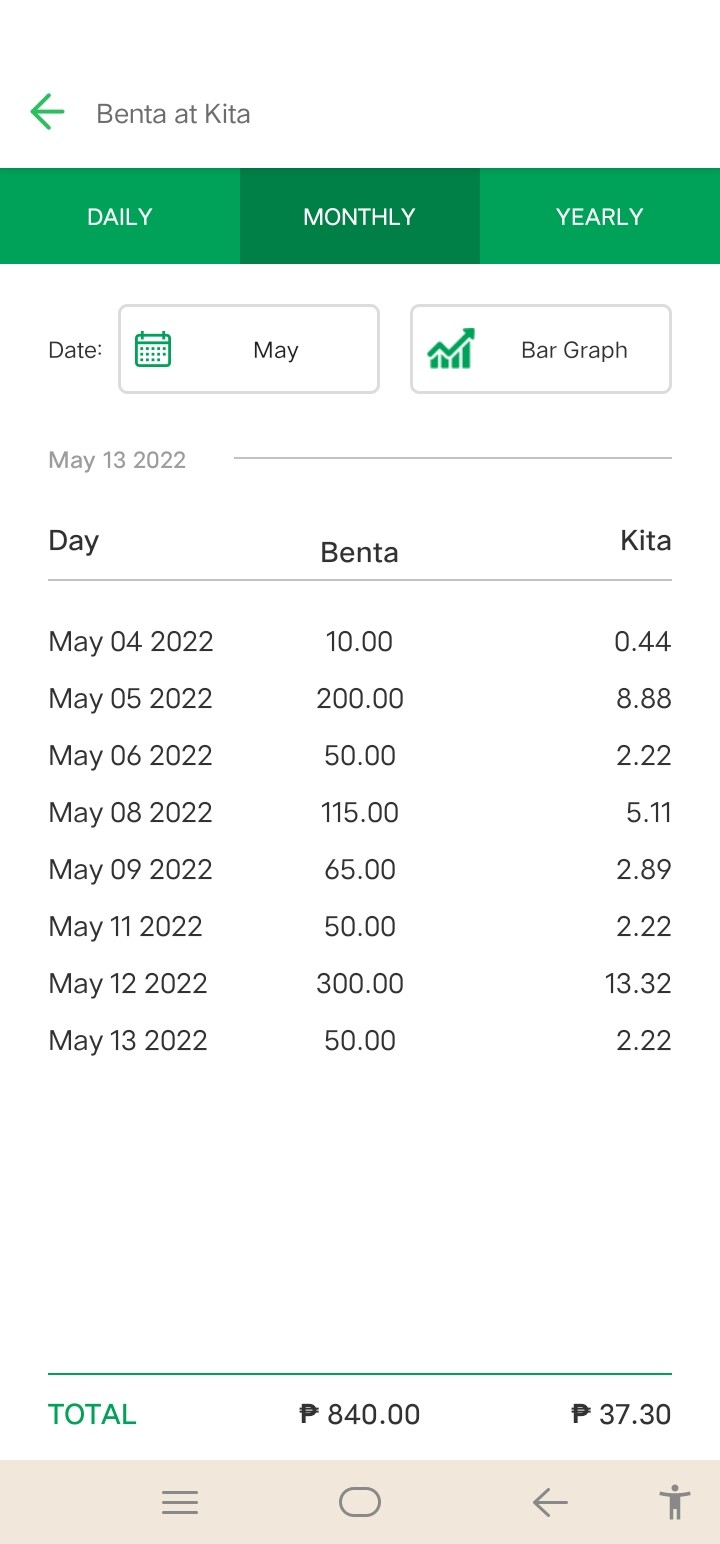Click the May 12 2022 row

[360, 983]
